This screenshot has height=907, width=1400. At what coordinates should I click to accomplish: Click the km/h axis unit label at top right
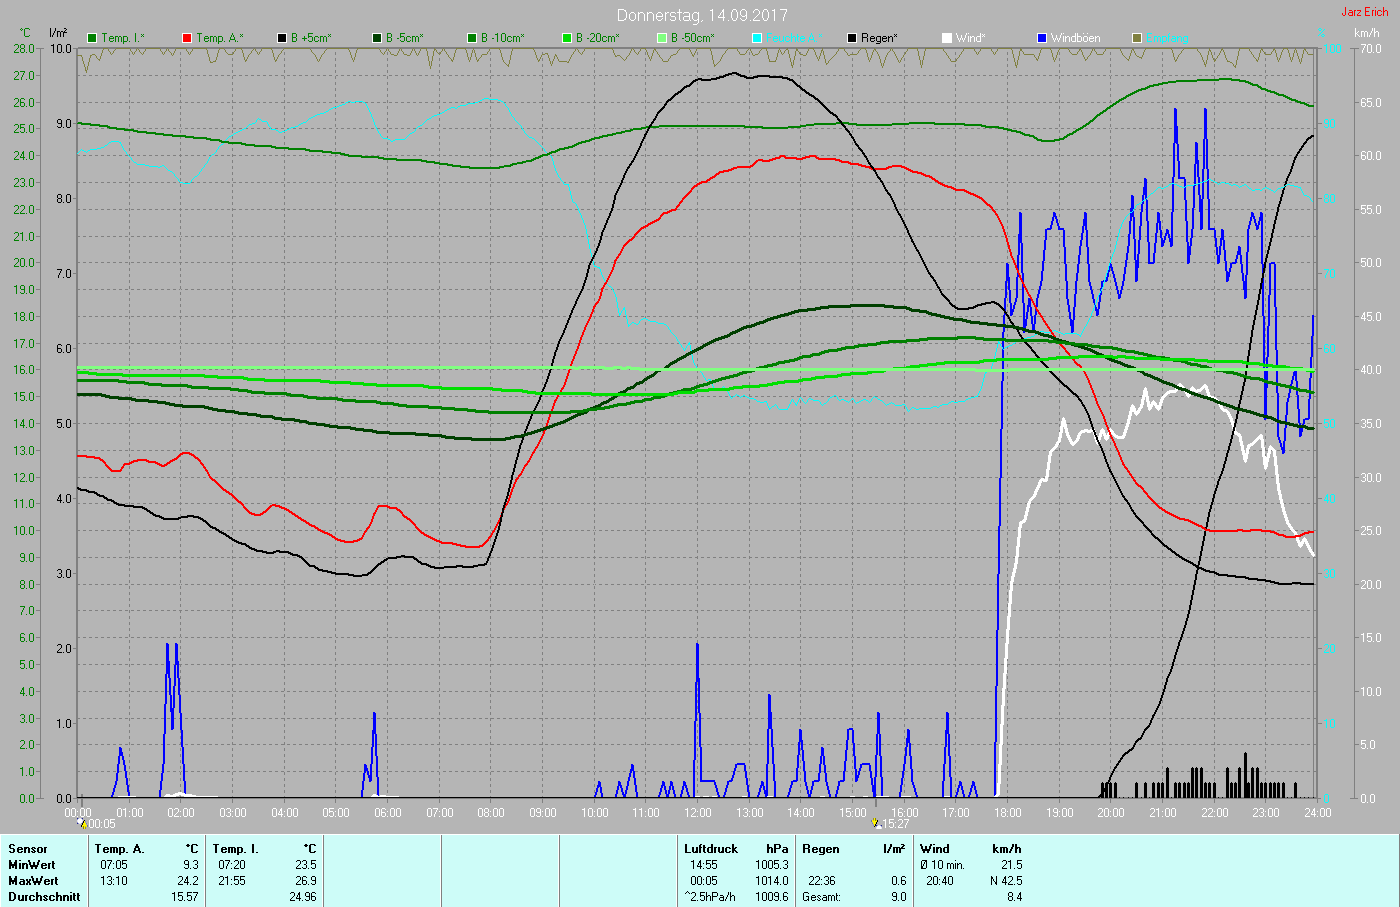(1366, 33)
